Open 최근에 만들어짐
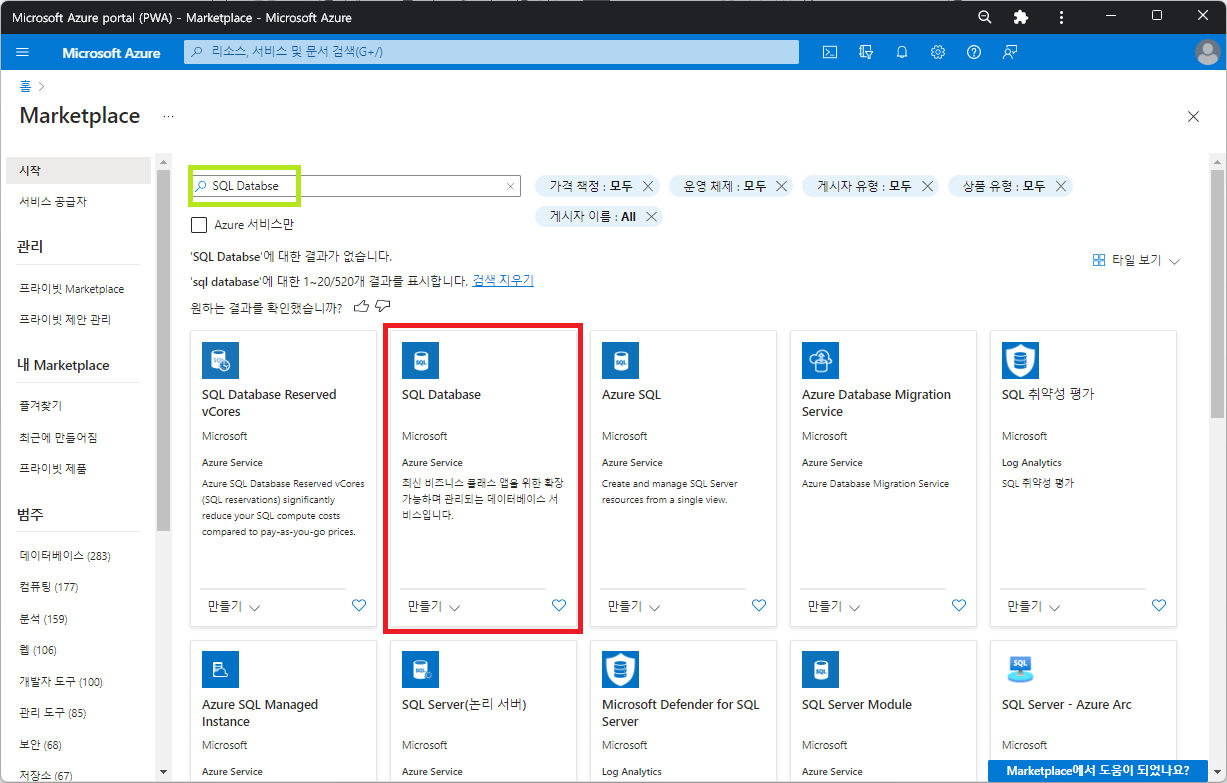 pos(58,437)
